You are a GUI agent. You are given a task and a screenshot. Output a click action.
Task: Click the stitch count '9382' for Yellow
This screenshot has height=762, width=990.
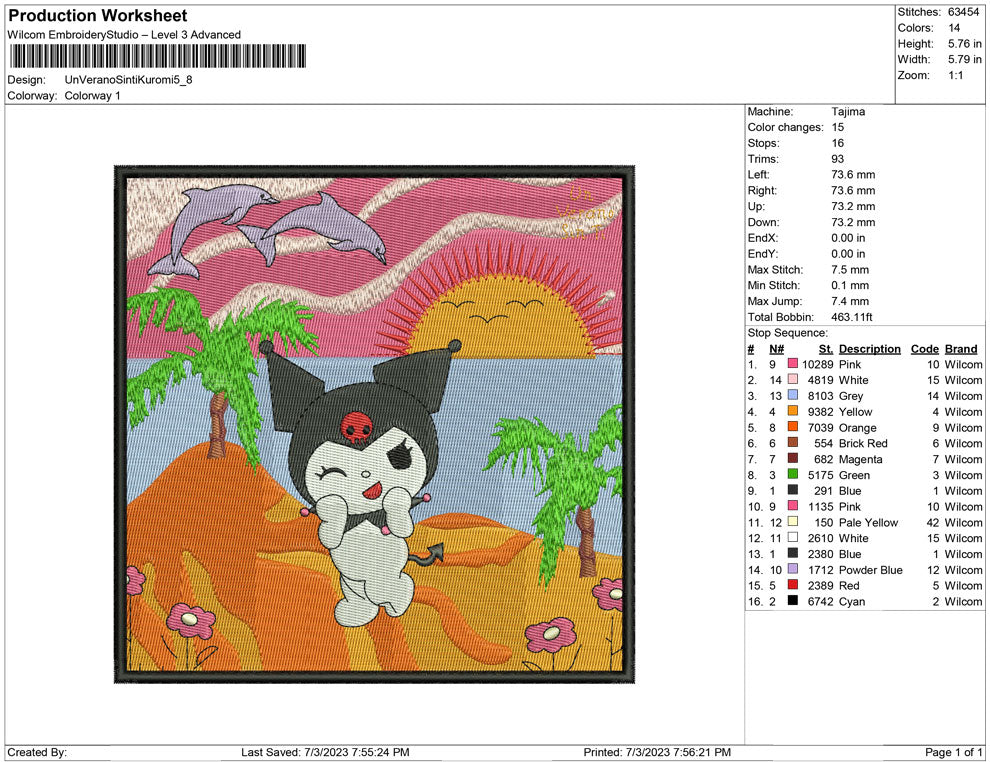(x=821, y=412)
